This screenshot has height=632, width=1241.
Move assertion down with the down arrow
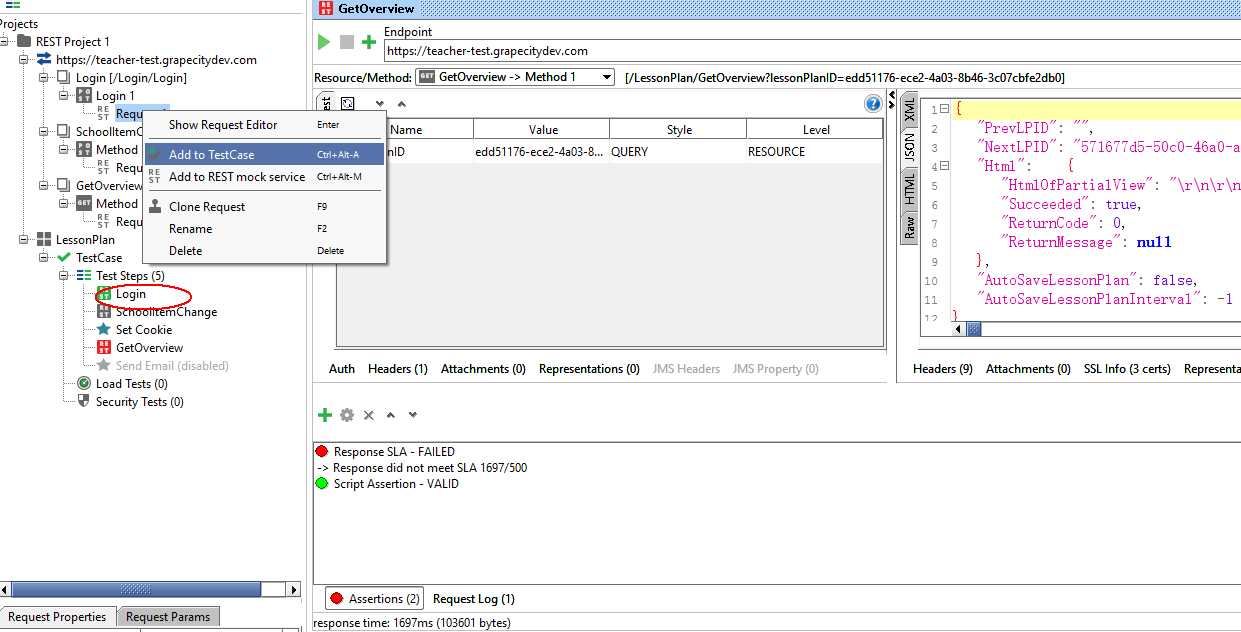click(x=413, y=415)
